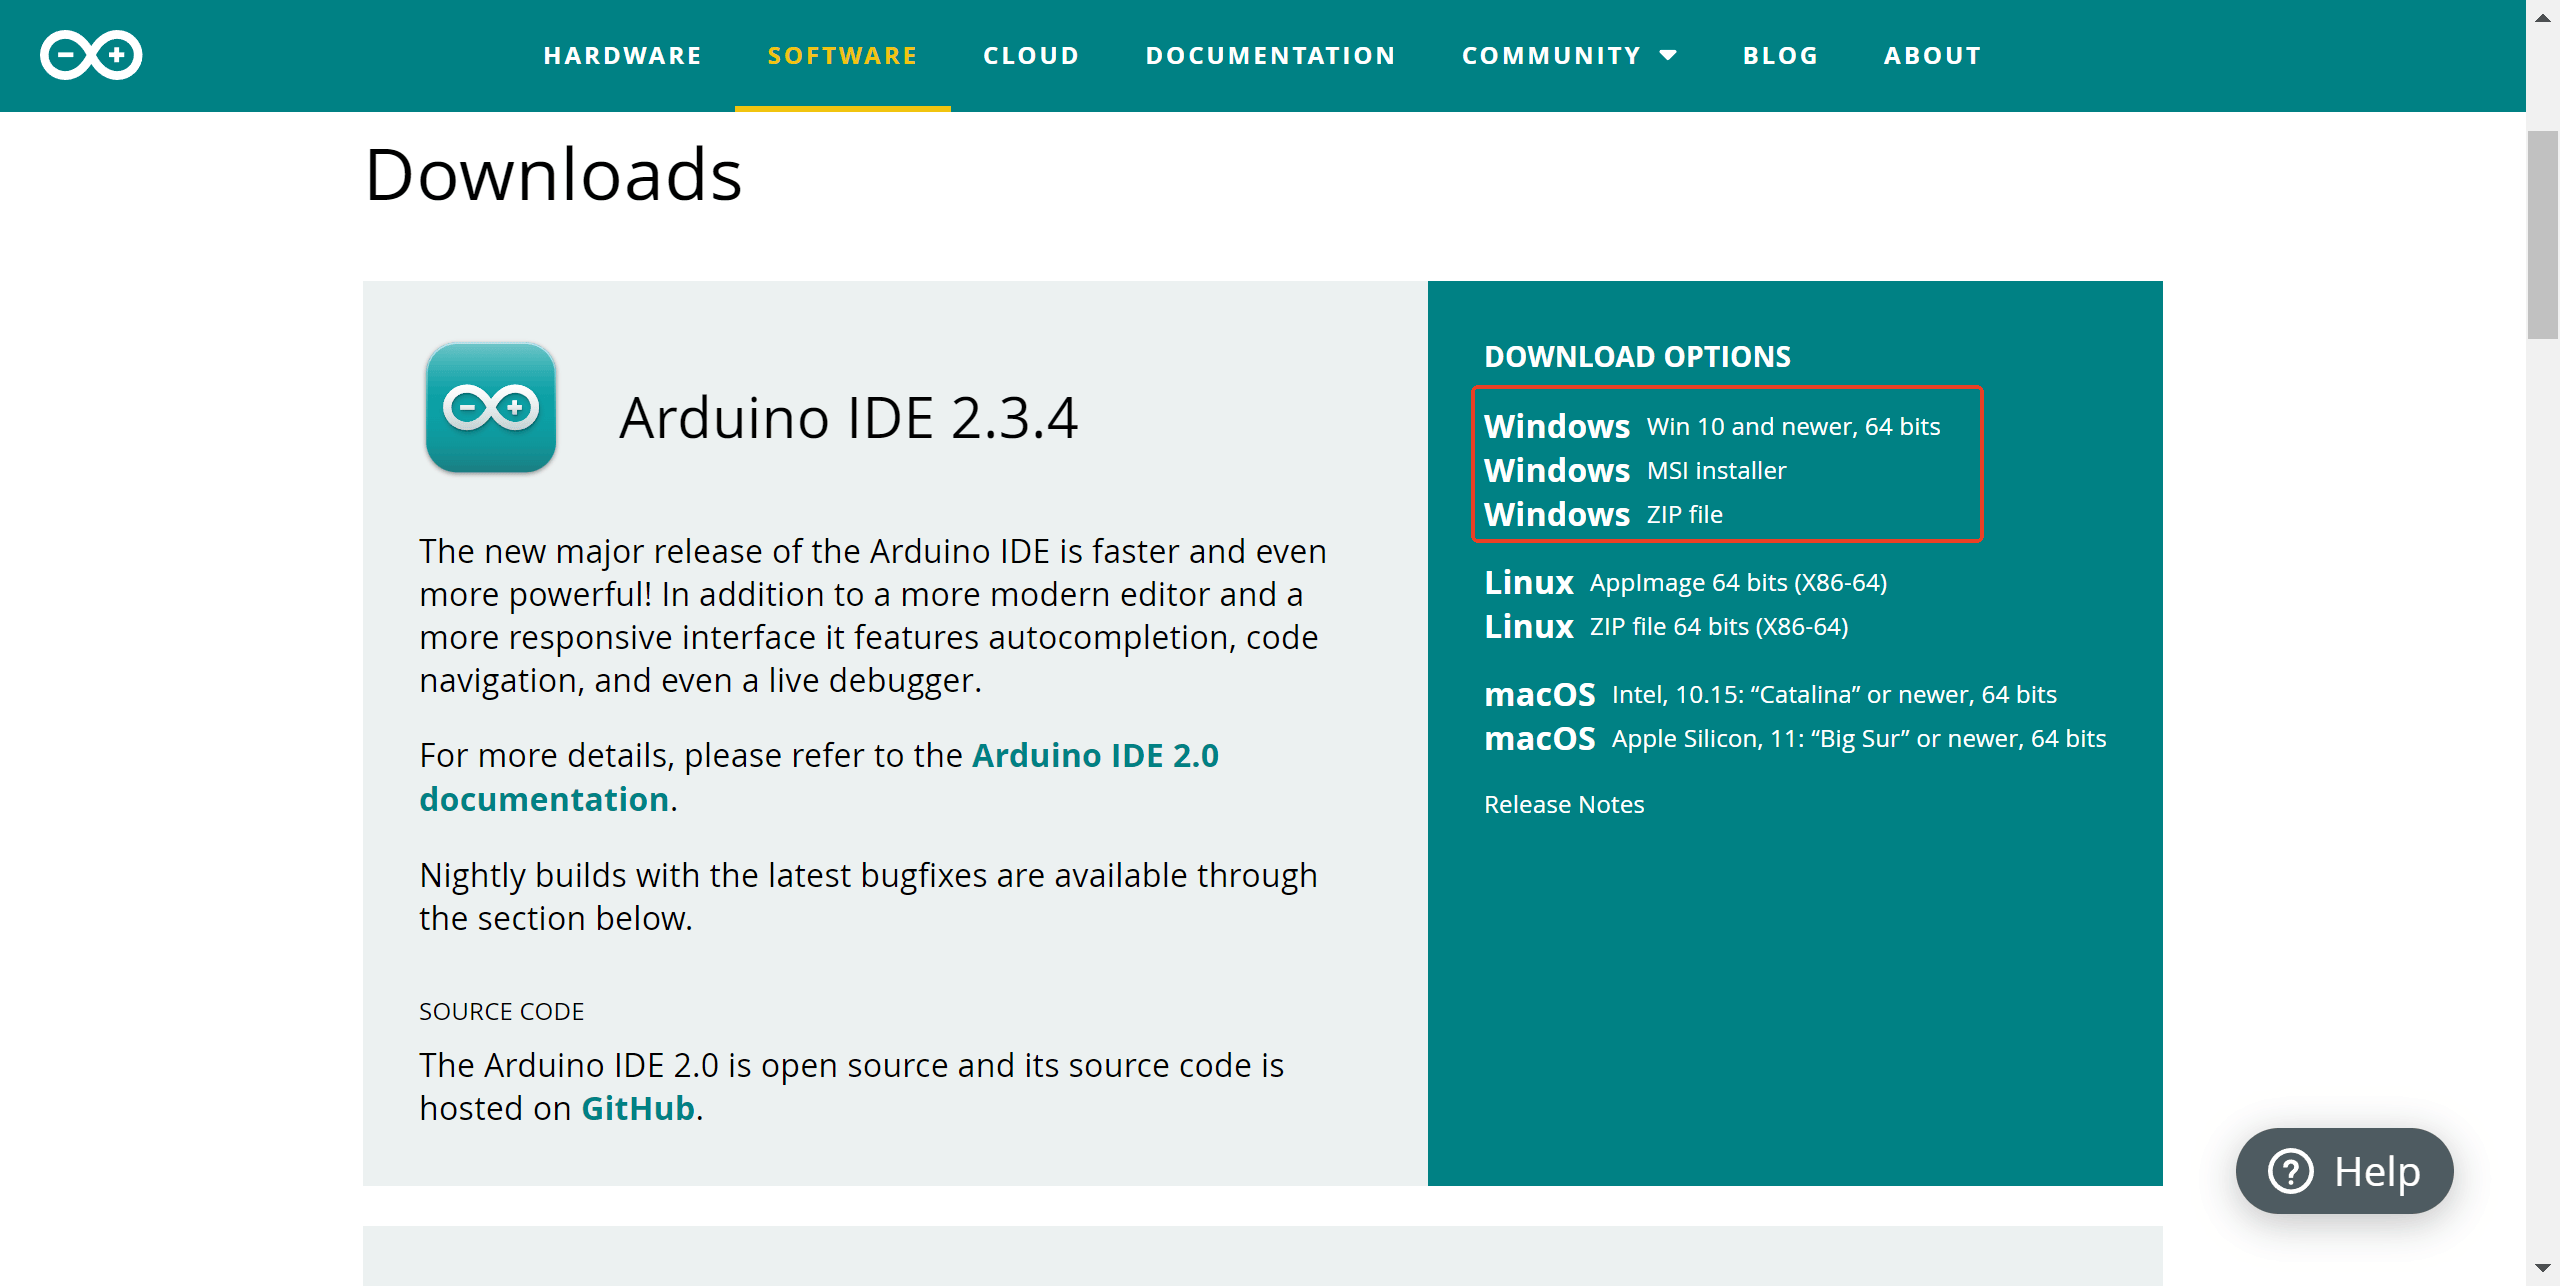
Task: Stay on the SOFTWARE tab
Action: (842, 55)
